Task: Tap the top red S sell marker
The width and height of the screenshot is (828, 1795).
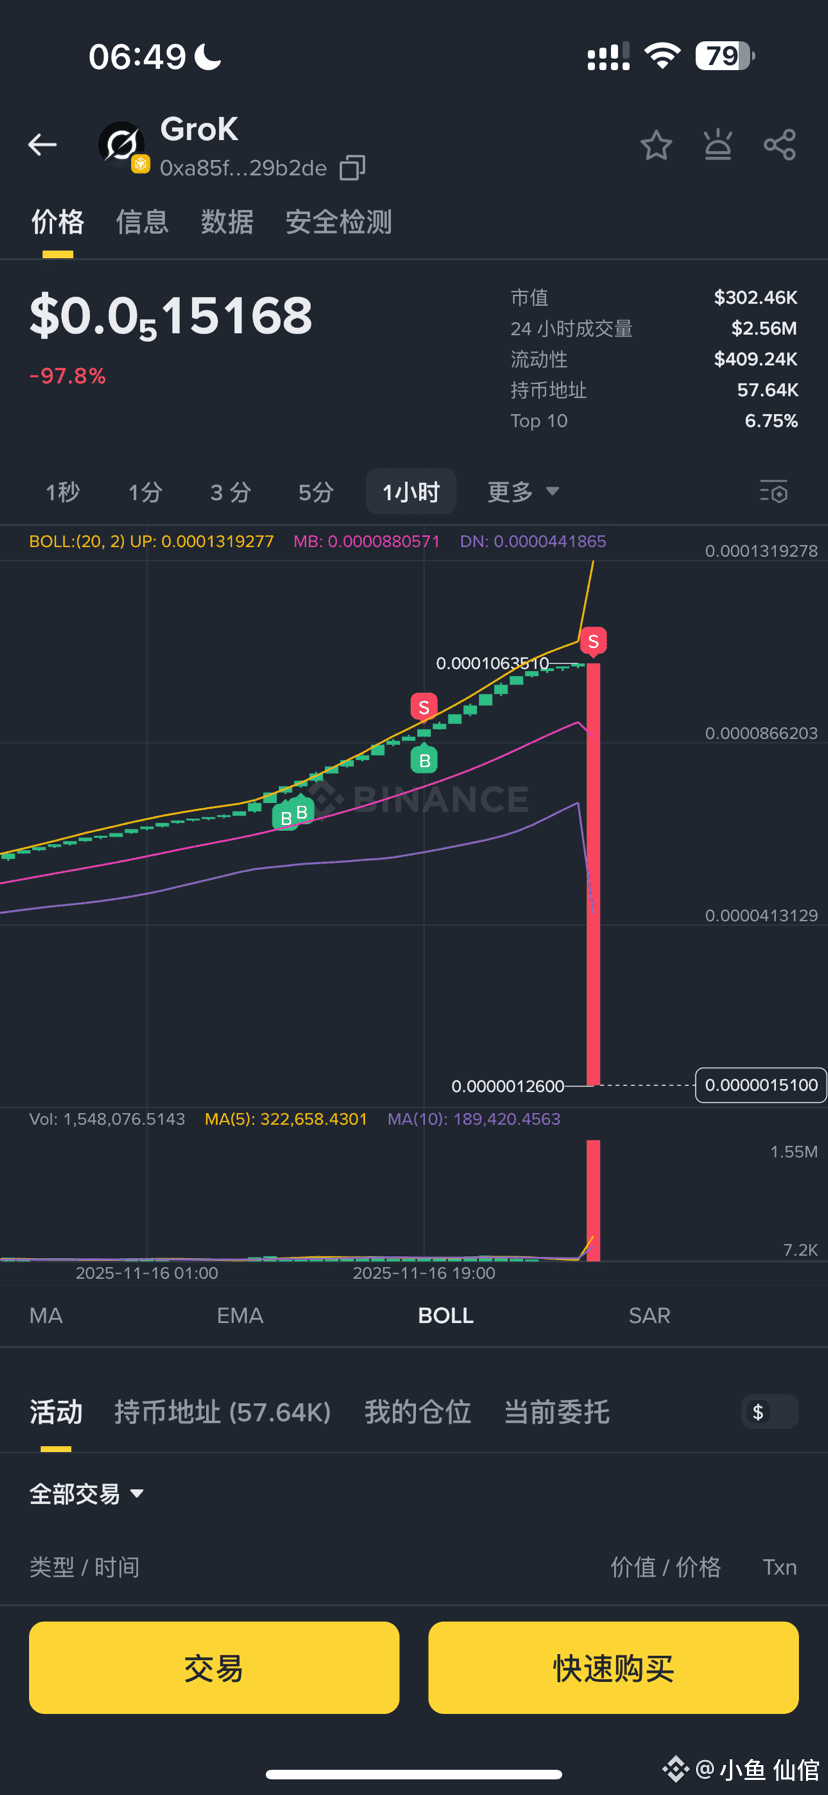Action: [x=593, y=641]
